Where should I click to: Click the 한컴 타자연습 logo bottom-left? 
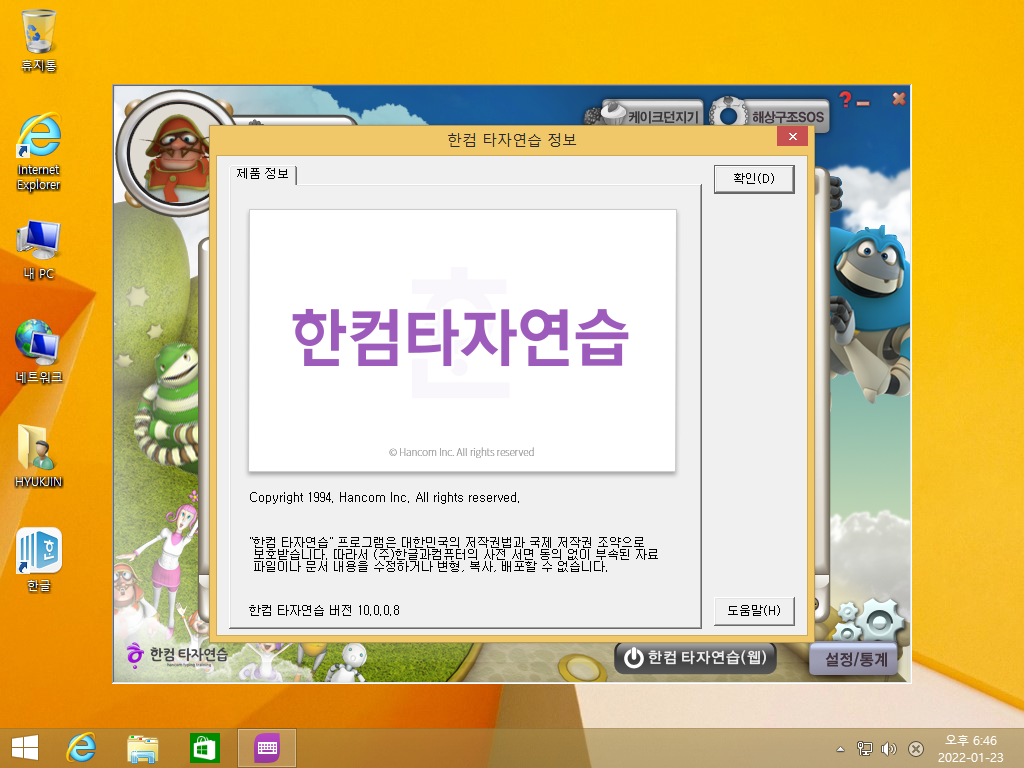point(177,654)
